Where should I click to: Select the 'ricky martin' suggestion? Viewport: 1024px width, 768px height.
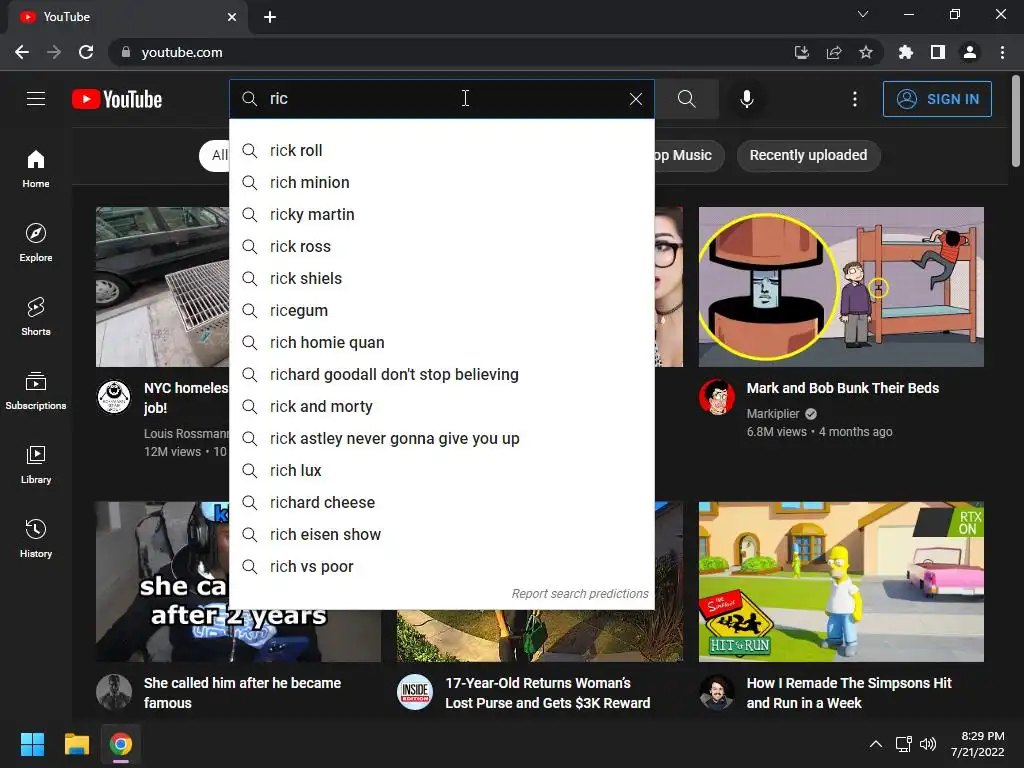442,215
